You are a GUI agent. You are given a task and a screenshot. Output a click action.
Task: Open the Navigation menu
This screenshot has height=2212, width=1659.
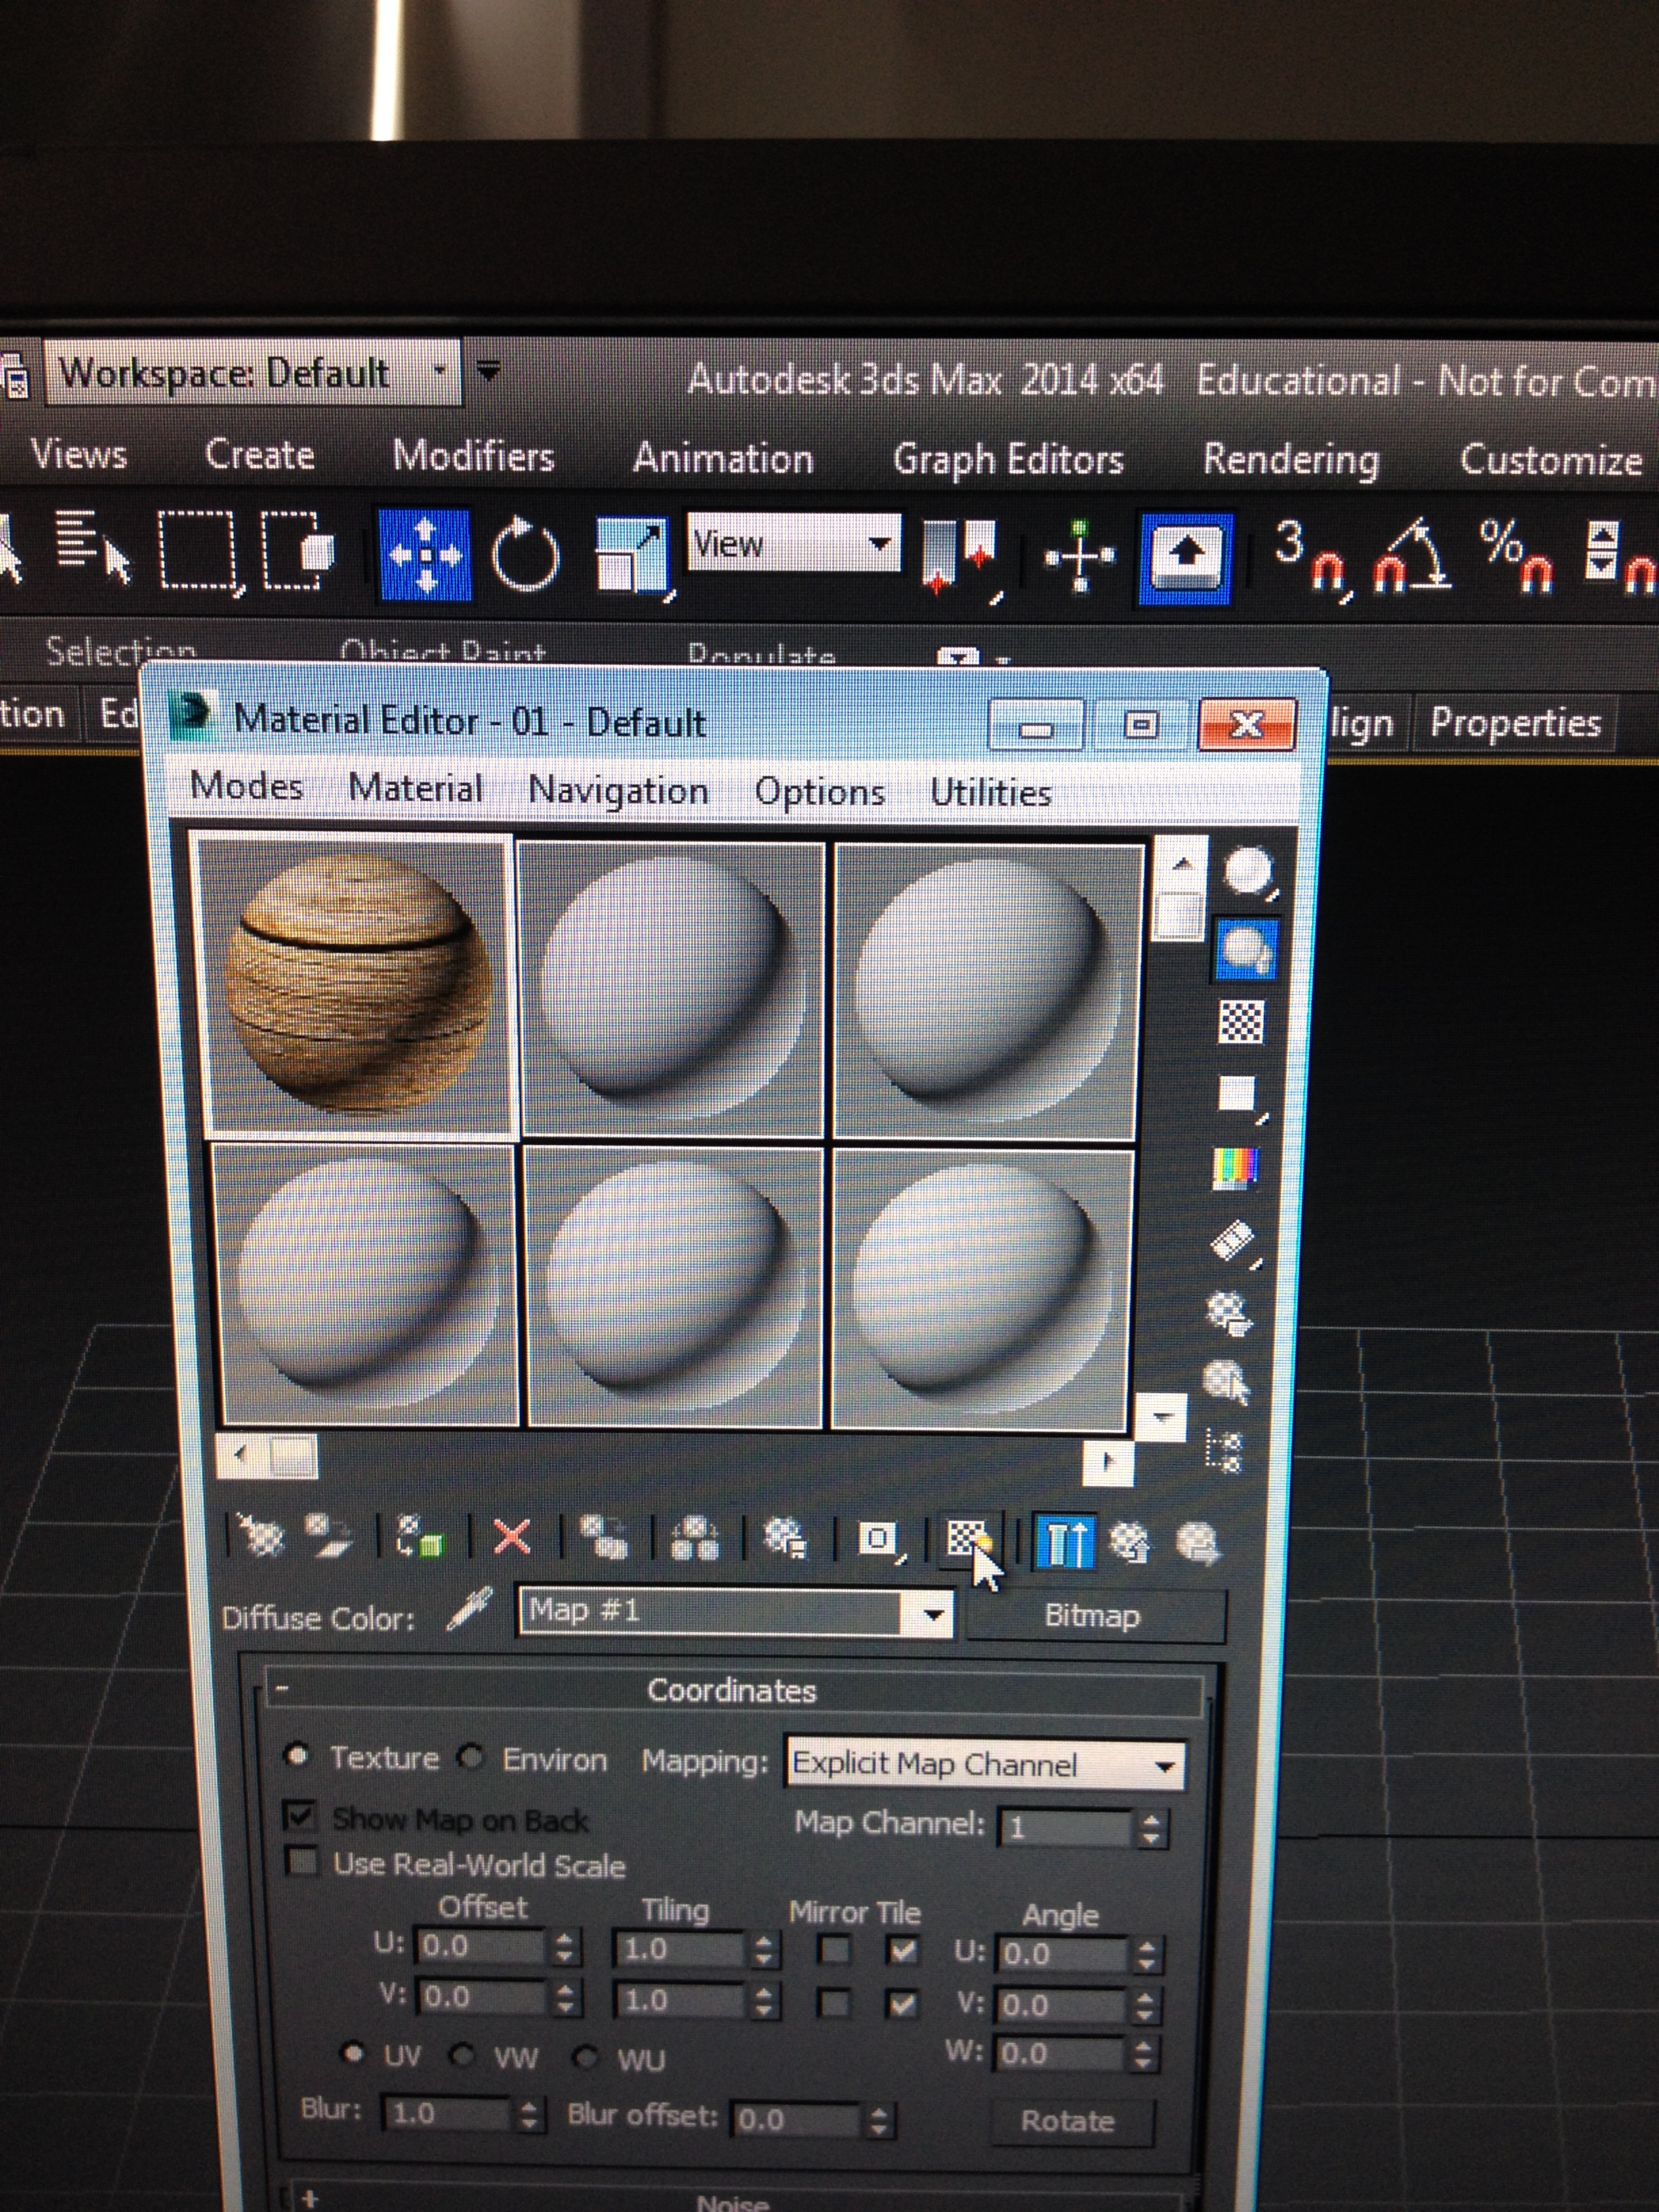coord(618,790)
